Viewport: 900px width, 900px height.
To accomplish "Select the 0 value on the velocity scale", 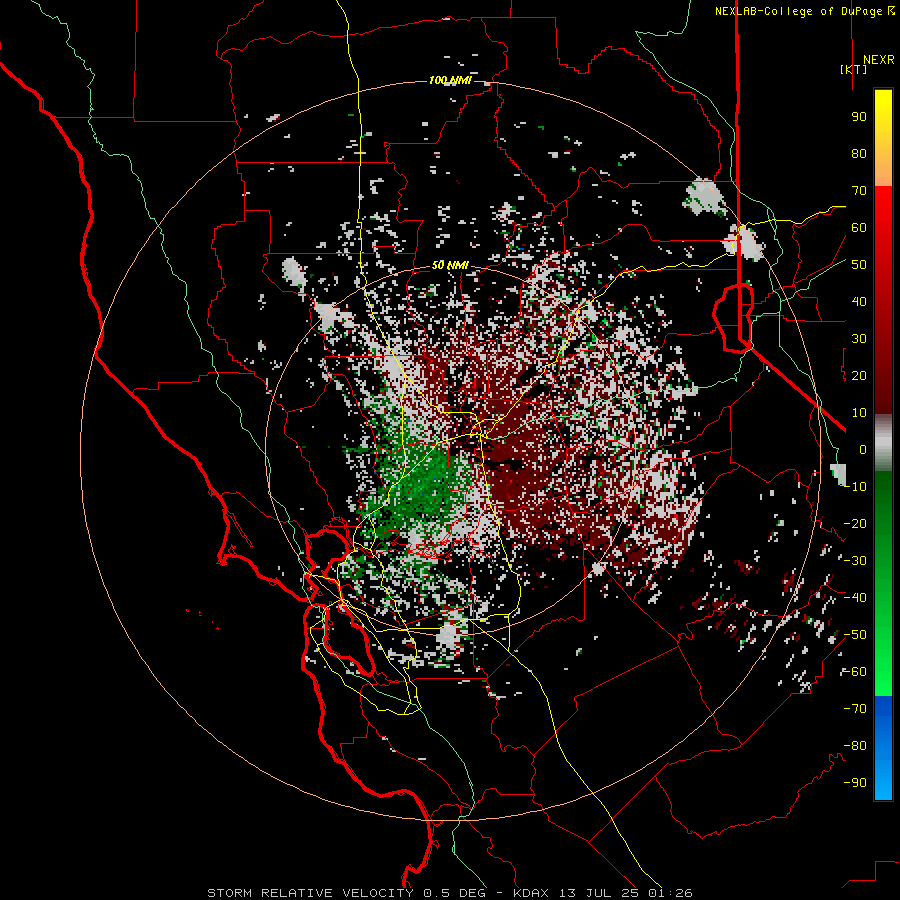I will 863,450.
